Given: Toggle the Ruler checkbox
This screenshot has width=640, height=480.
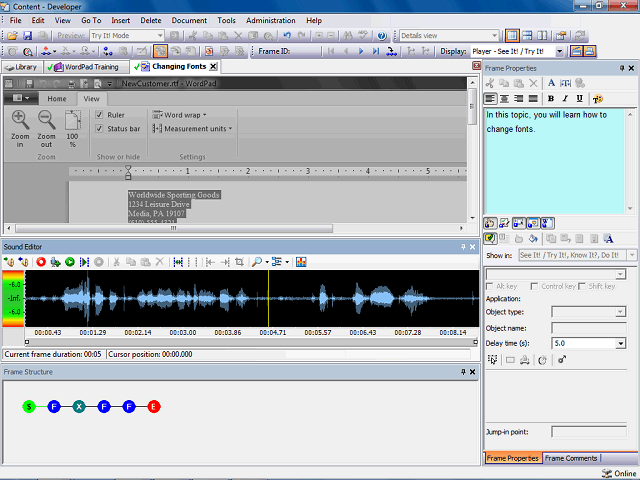Looking at the screenshot, I should point(100,115).
